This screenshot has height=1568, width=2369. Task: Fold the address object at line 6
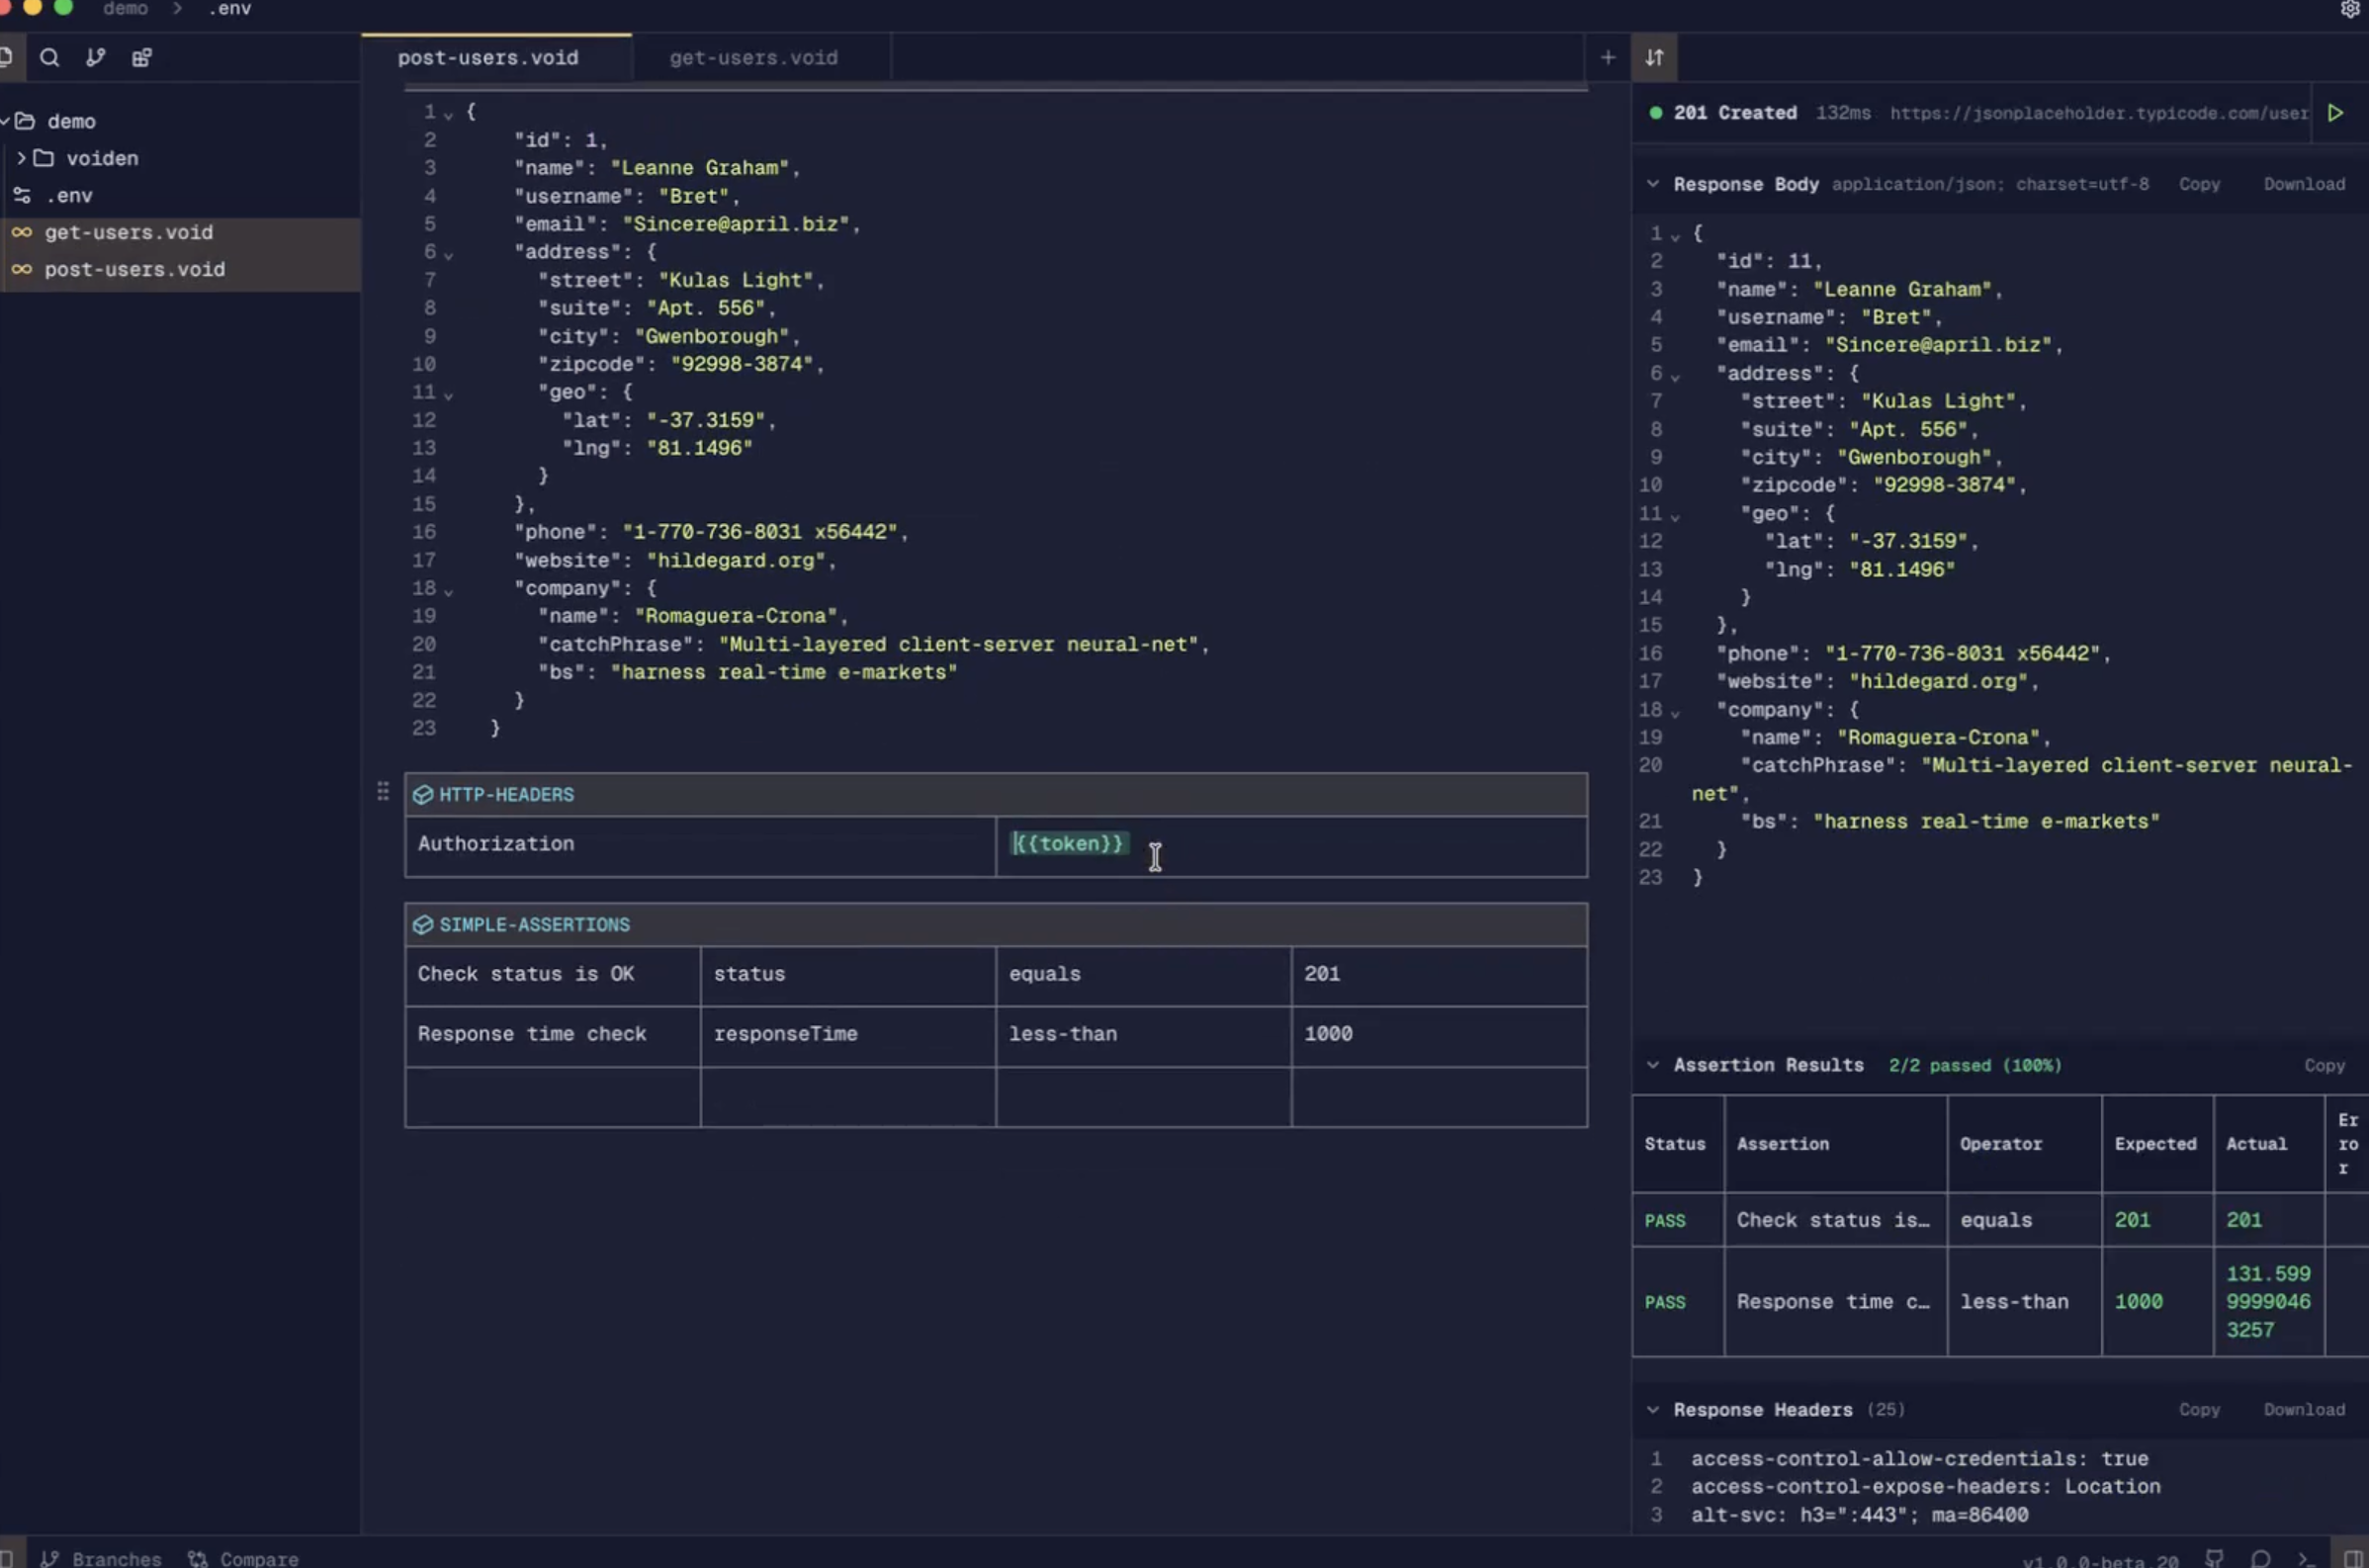(449, 255)
